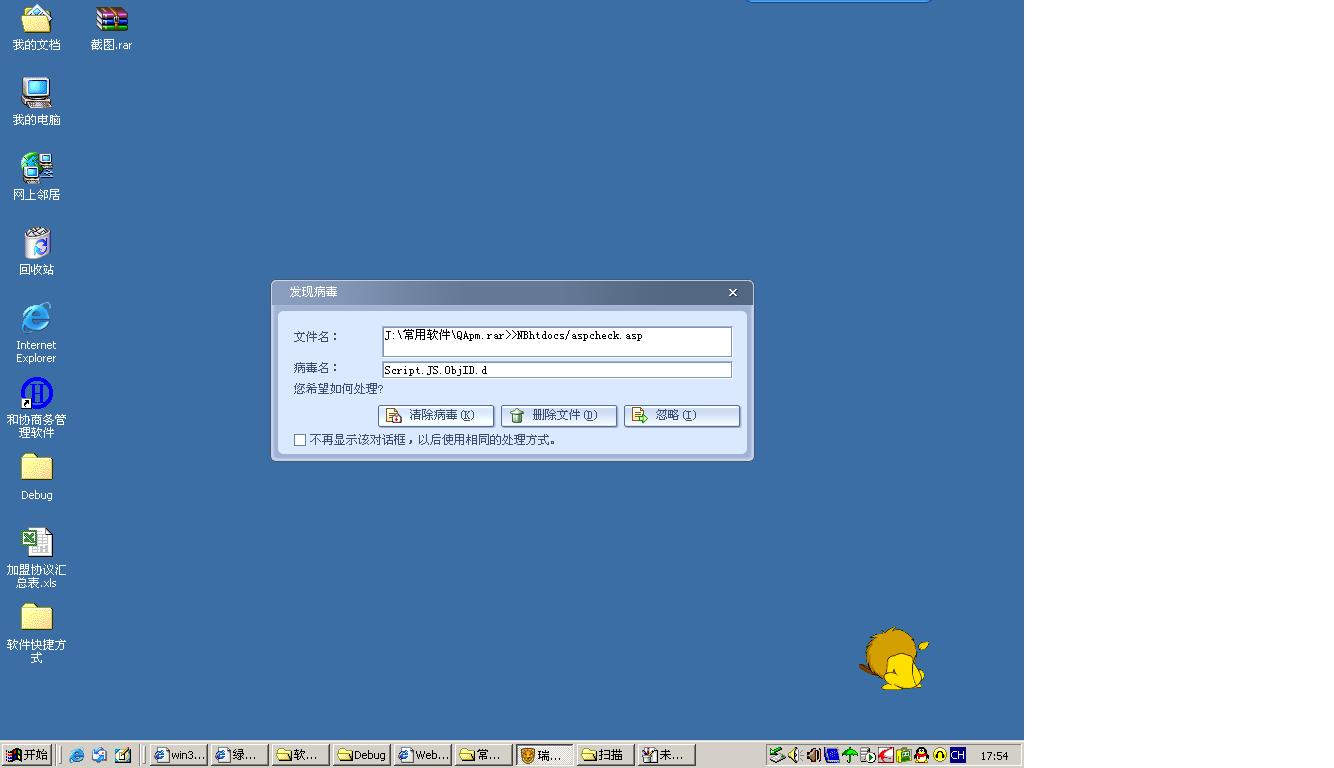Click the 文件名 path field
1334x768 pixels.
pos(557,341)
